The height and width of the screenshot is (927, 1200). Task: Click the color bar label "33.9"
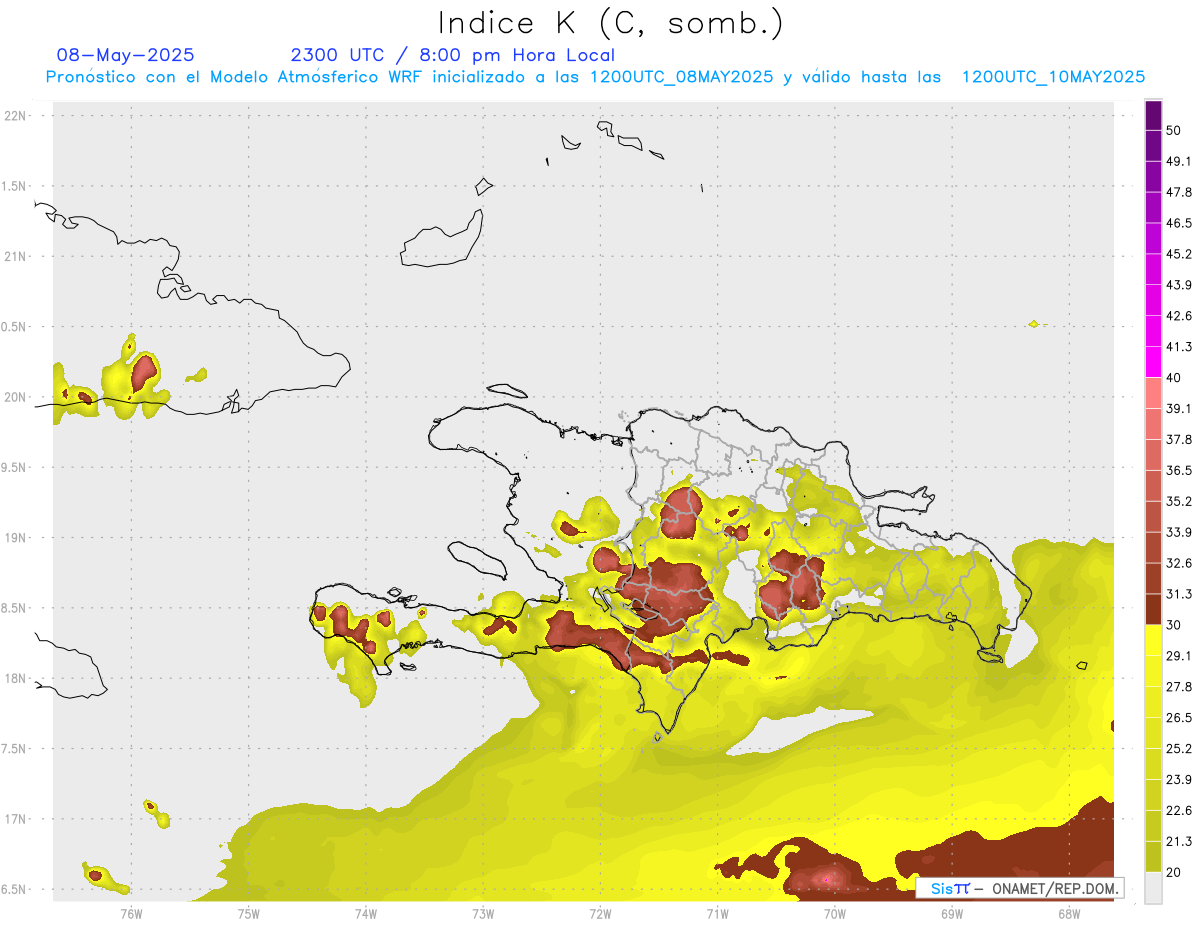pos(1179,532)
